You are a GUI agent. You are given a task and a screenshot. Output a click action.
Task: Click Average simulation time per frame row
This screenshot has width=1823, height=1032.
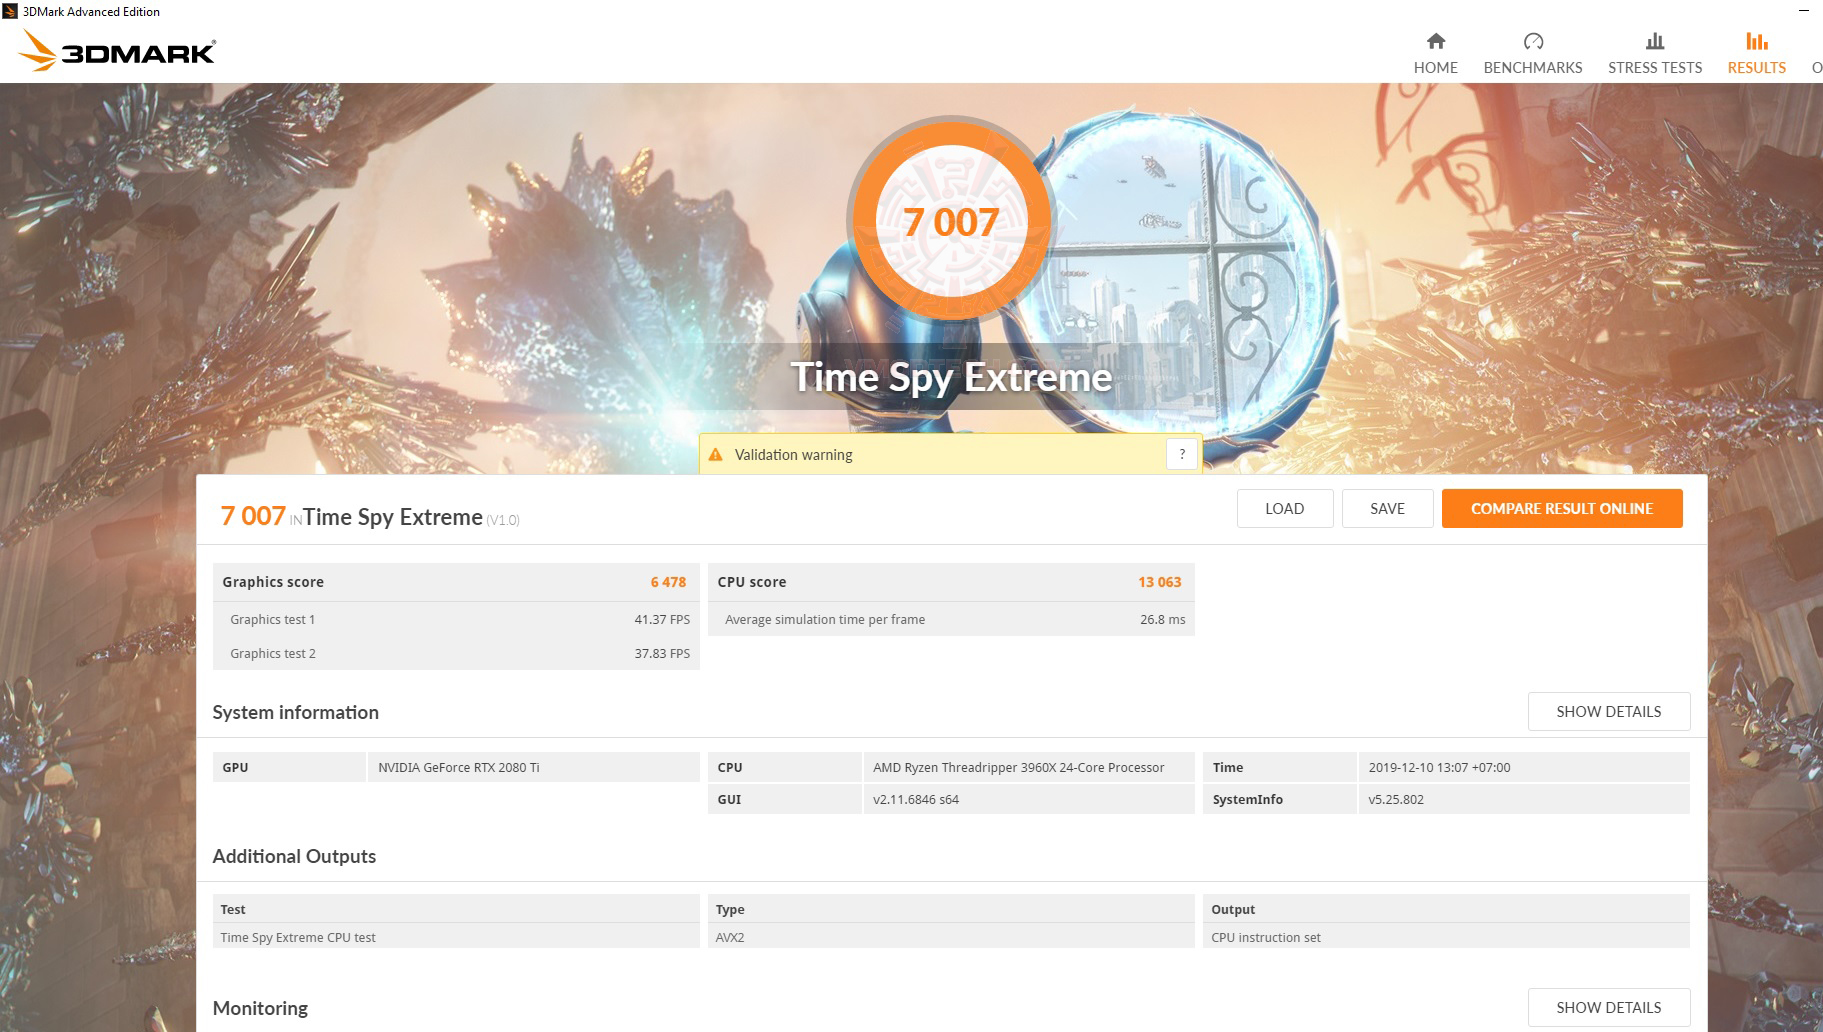pyautogui.click(x=951, y=619)
